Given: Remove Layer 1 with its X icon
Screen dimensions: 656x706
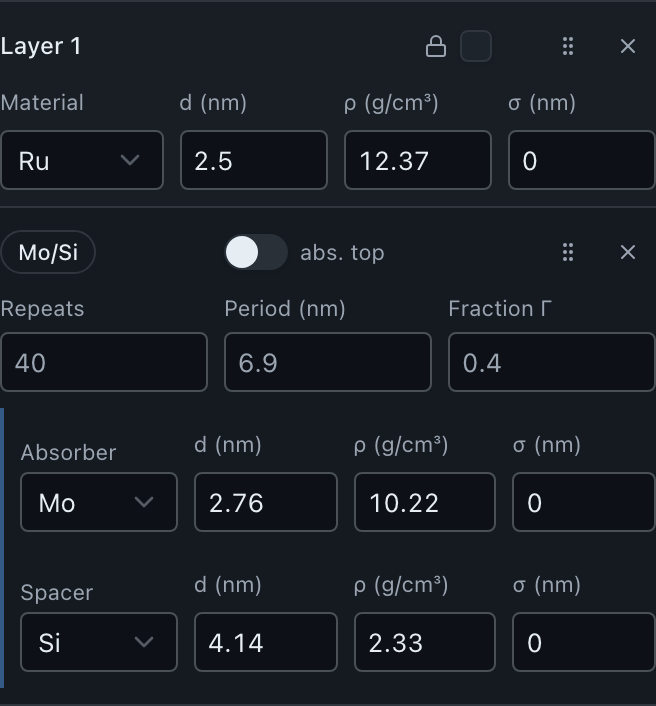Looking at the screenshot, I should (x=628, y=46).
